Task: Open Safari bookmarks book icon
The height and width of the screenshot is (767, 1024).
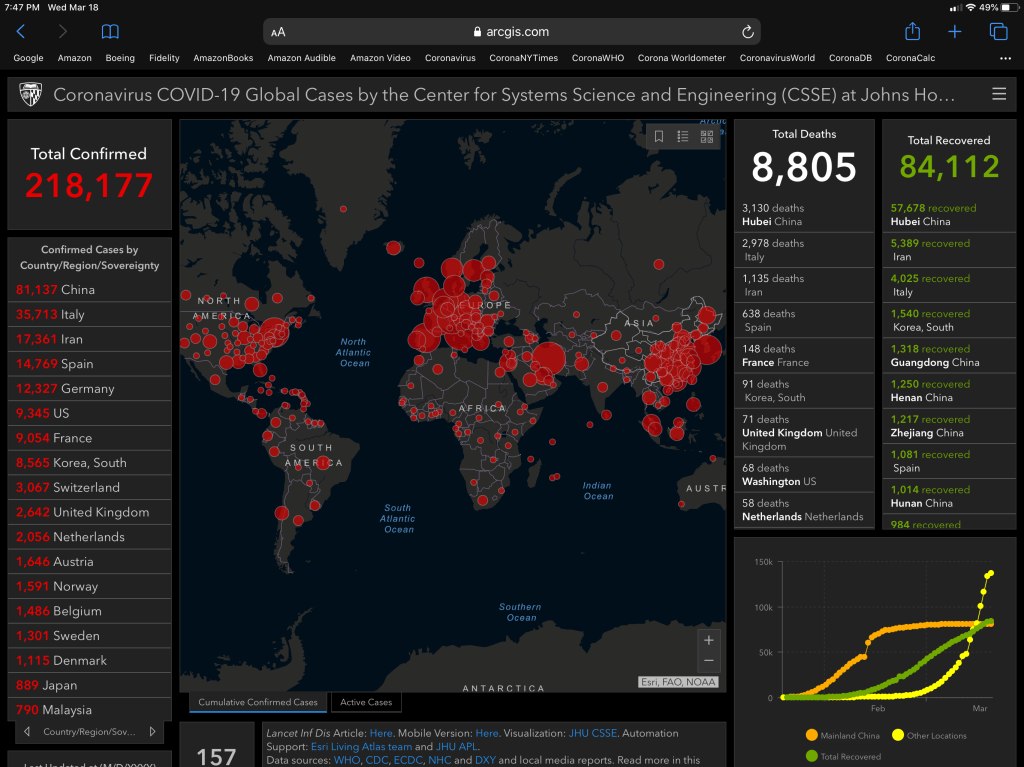Action: click(110, 32)
